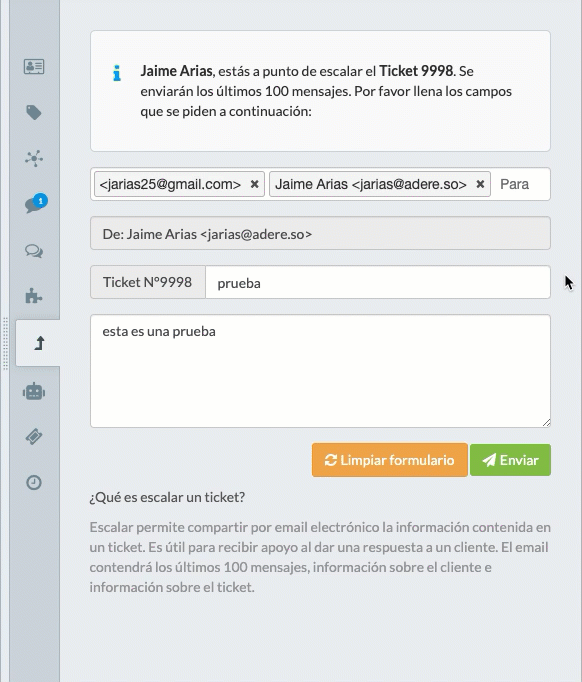Open the robot bot sidebar icon
The height and width of the screenshot is (682, 582).
tap(34, 392)
